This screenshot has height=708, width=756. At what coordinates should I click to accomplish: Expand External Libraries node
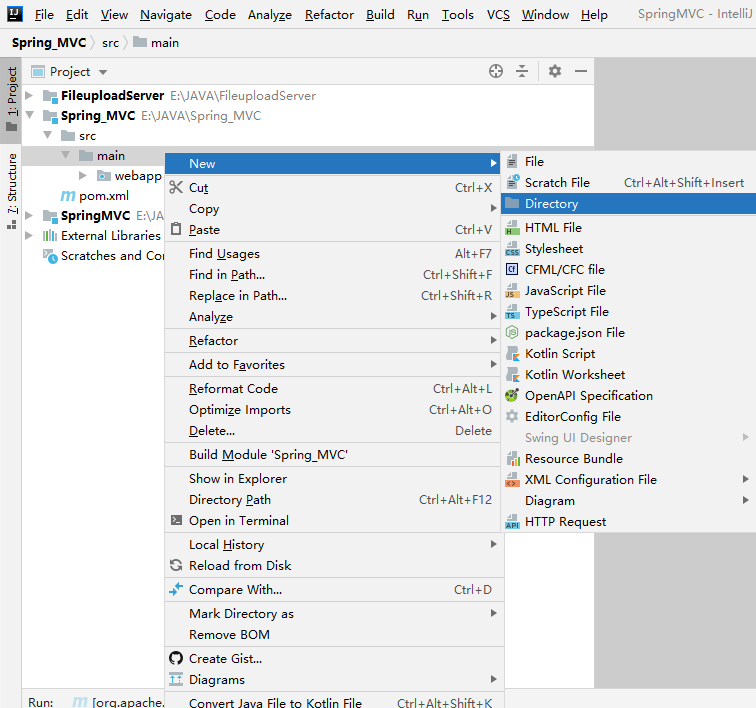pyautogui.click(x=29, y=235)
